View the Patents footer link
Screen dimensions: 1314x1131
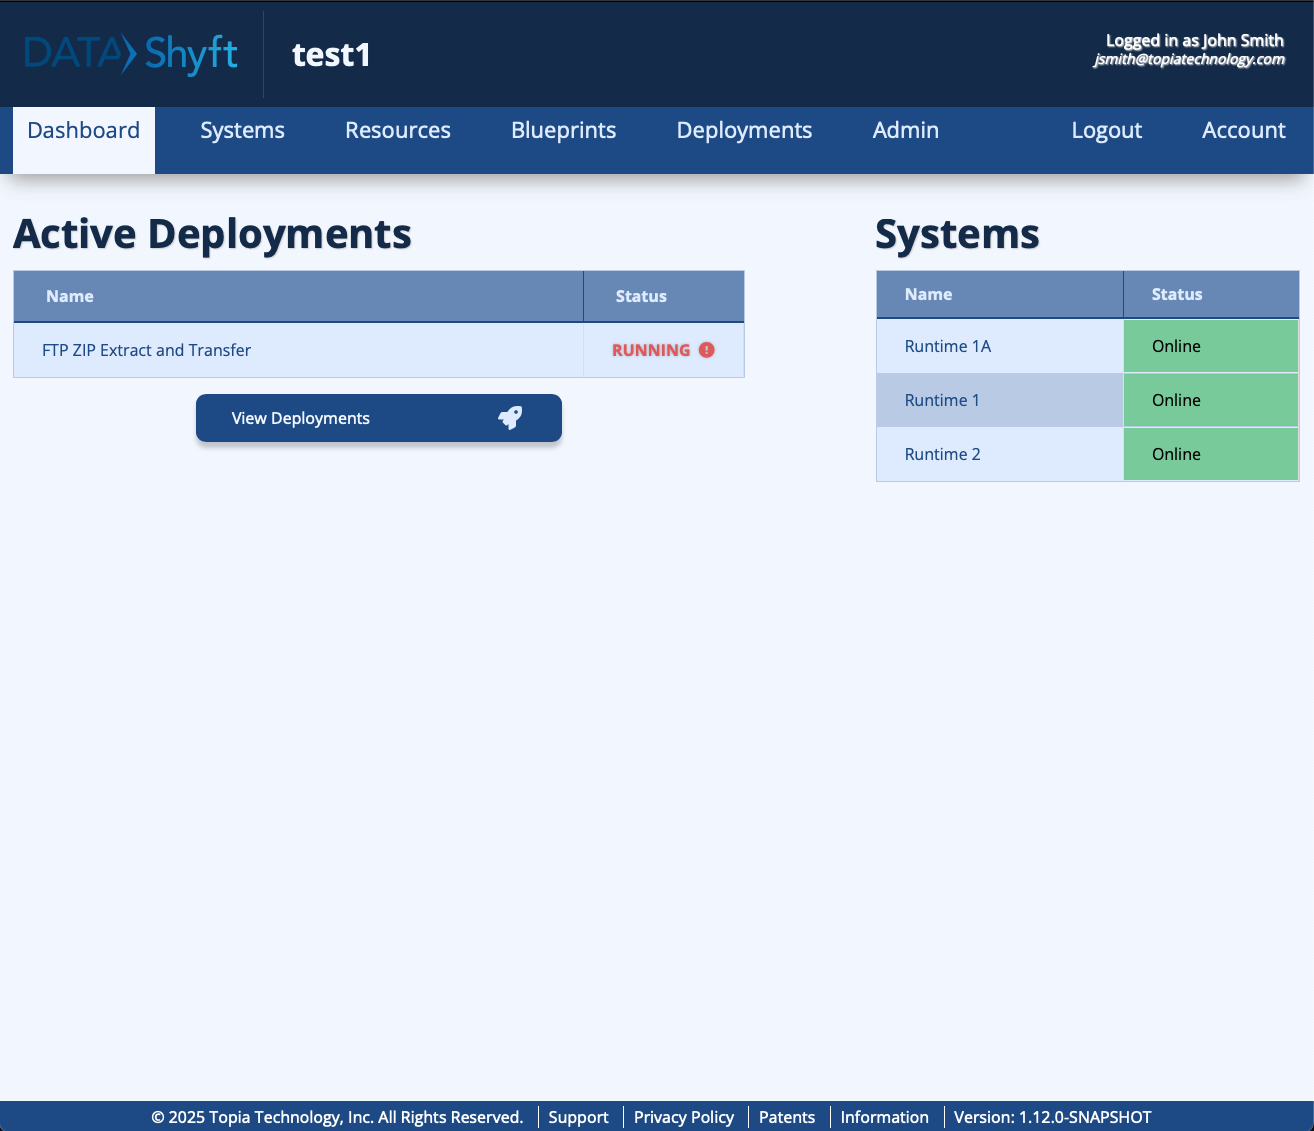786,1117
